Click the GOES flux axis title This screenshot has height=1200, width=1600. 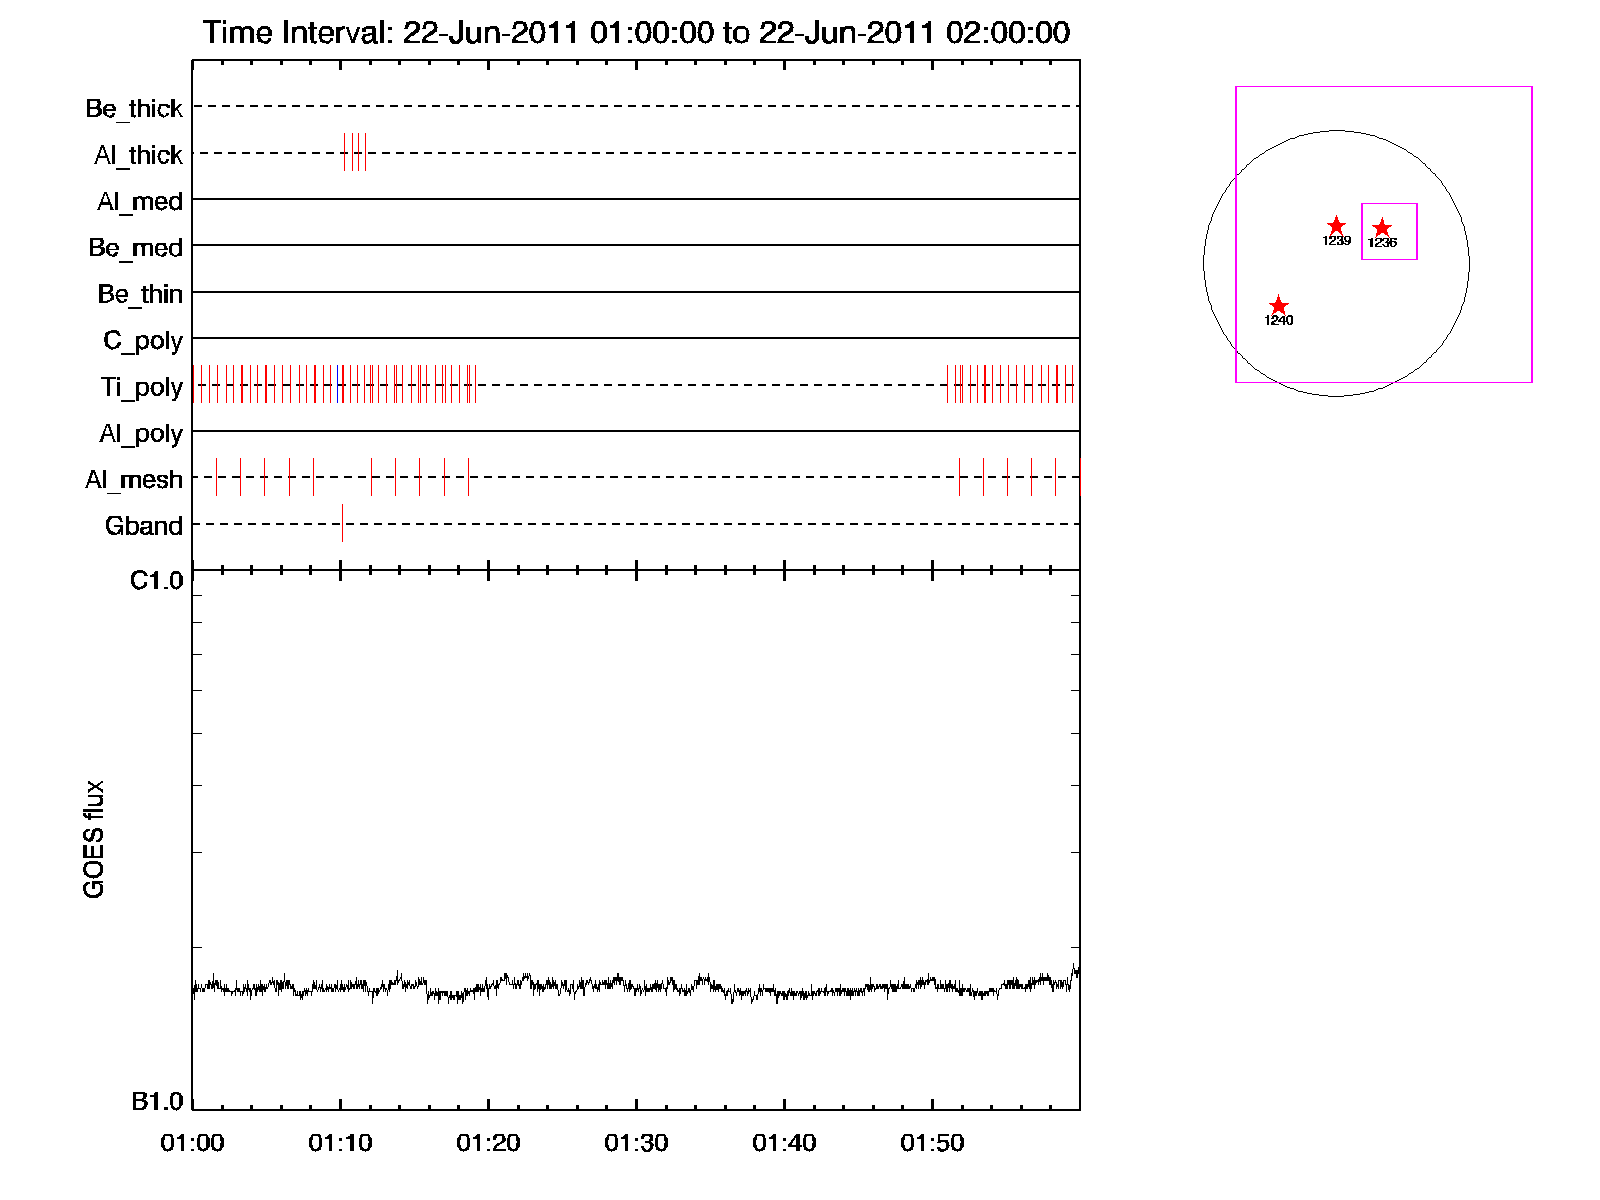click(x=93, y=839)
